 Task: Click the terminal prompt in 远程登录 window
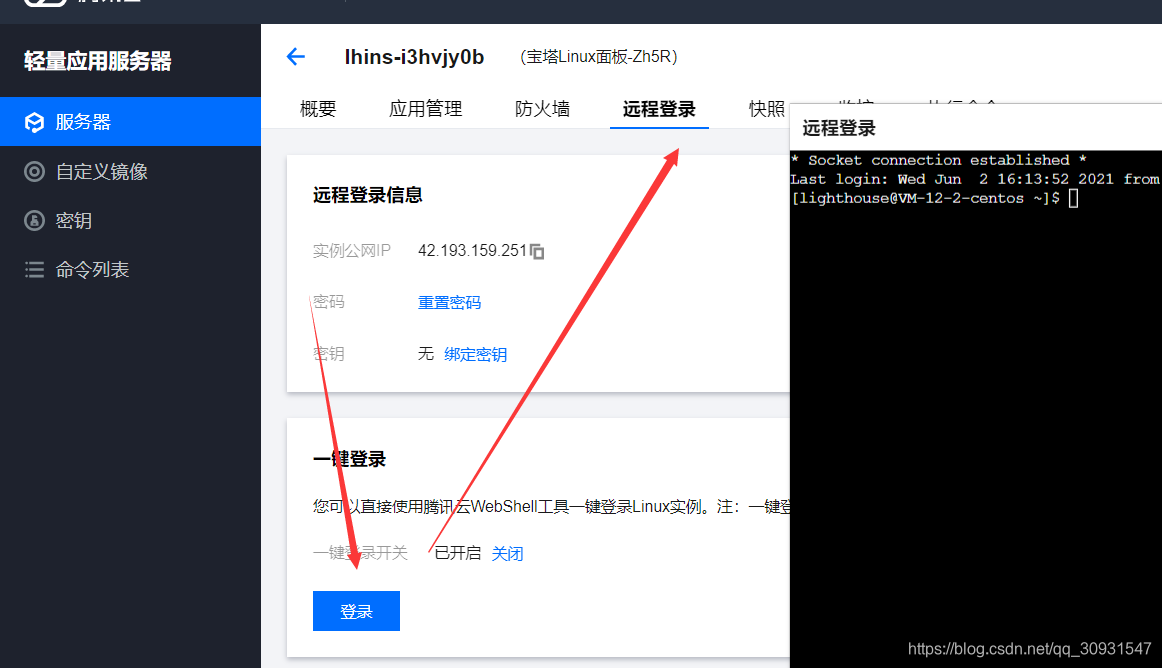934,198
